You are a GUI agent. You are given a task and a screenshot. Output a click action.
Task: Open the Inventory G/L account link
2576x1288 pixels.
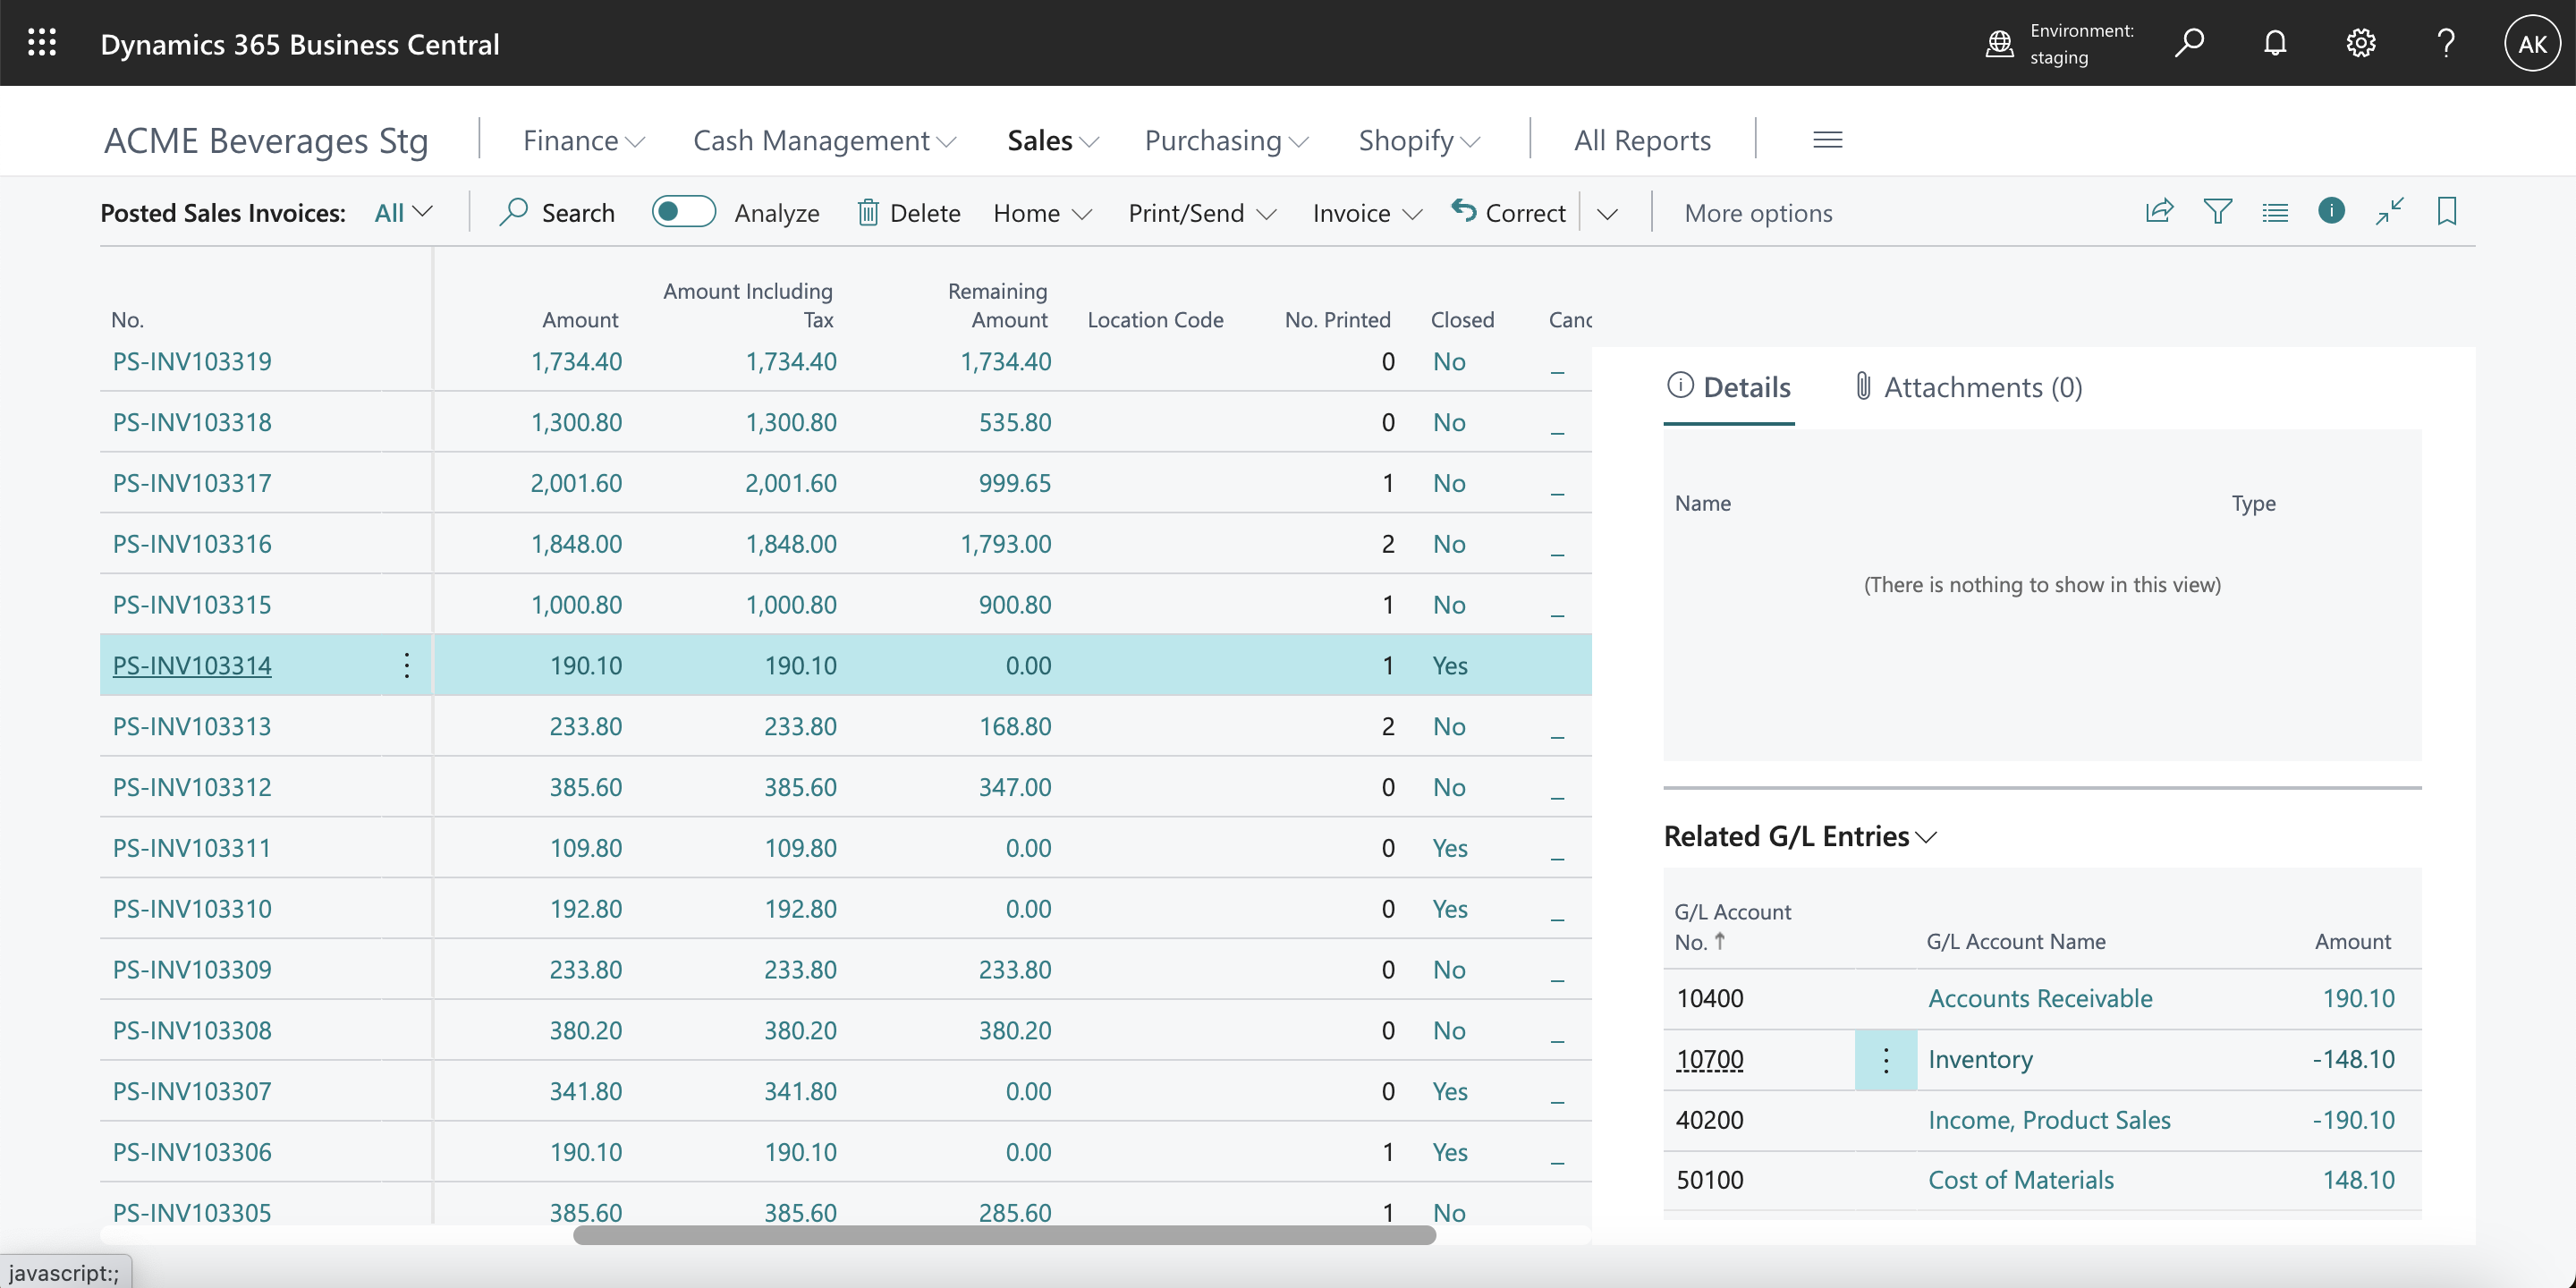(1980, 1059)
